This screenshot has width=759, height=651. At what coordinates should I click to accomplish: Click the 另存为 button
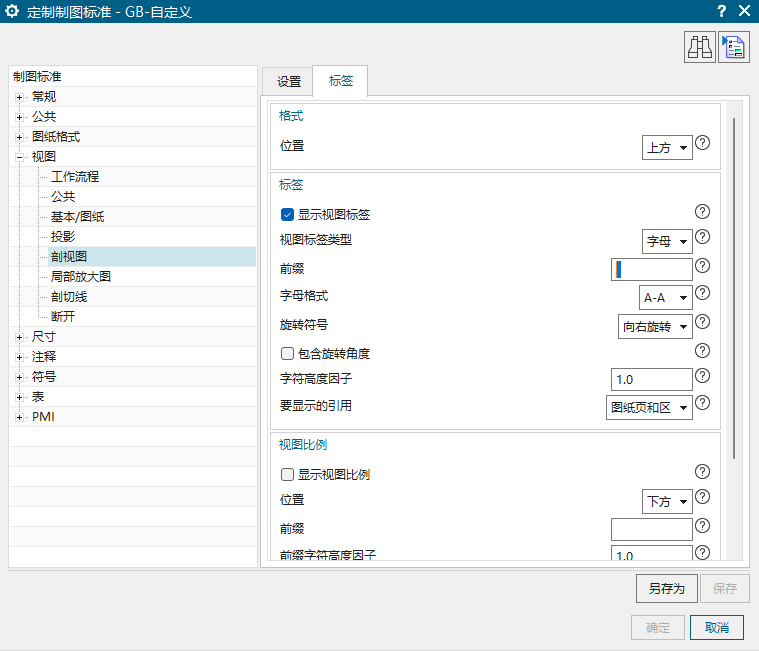point(667,589)
